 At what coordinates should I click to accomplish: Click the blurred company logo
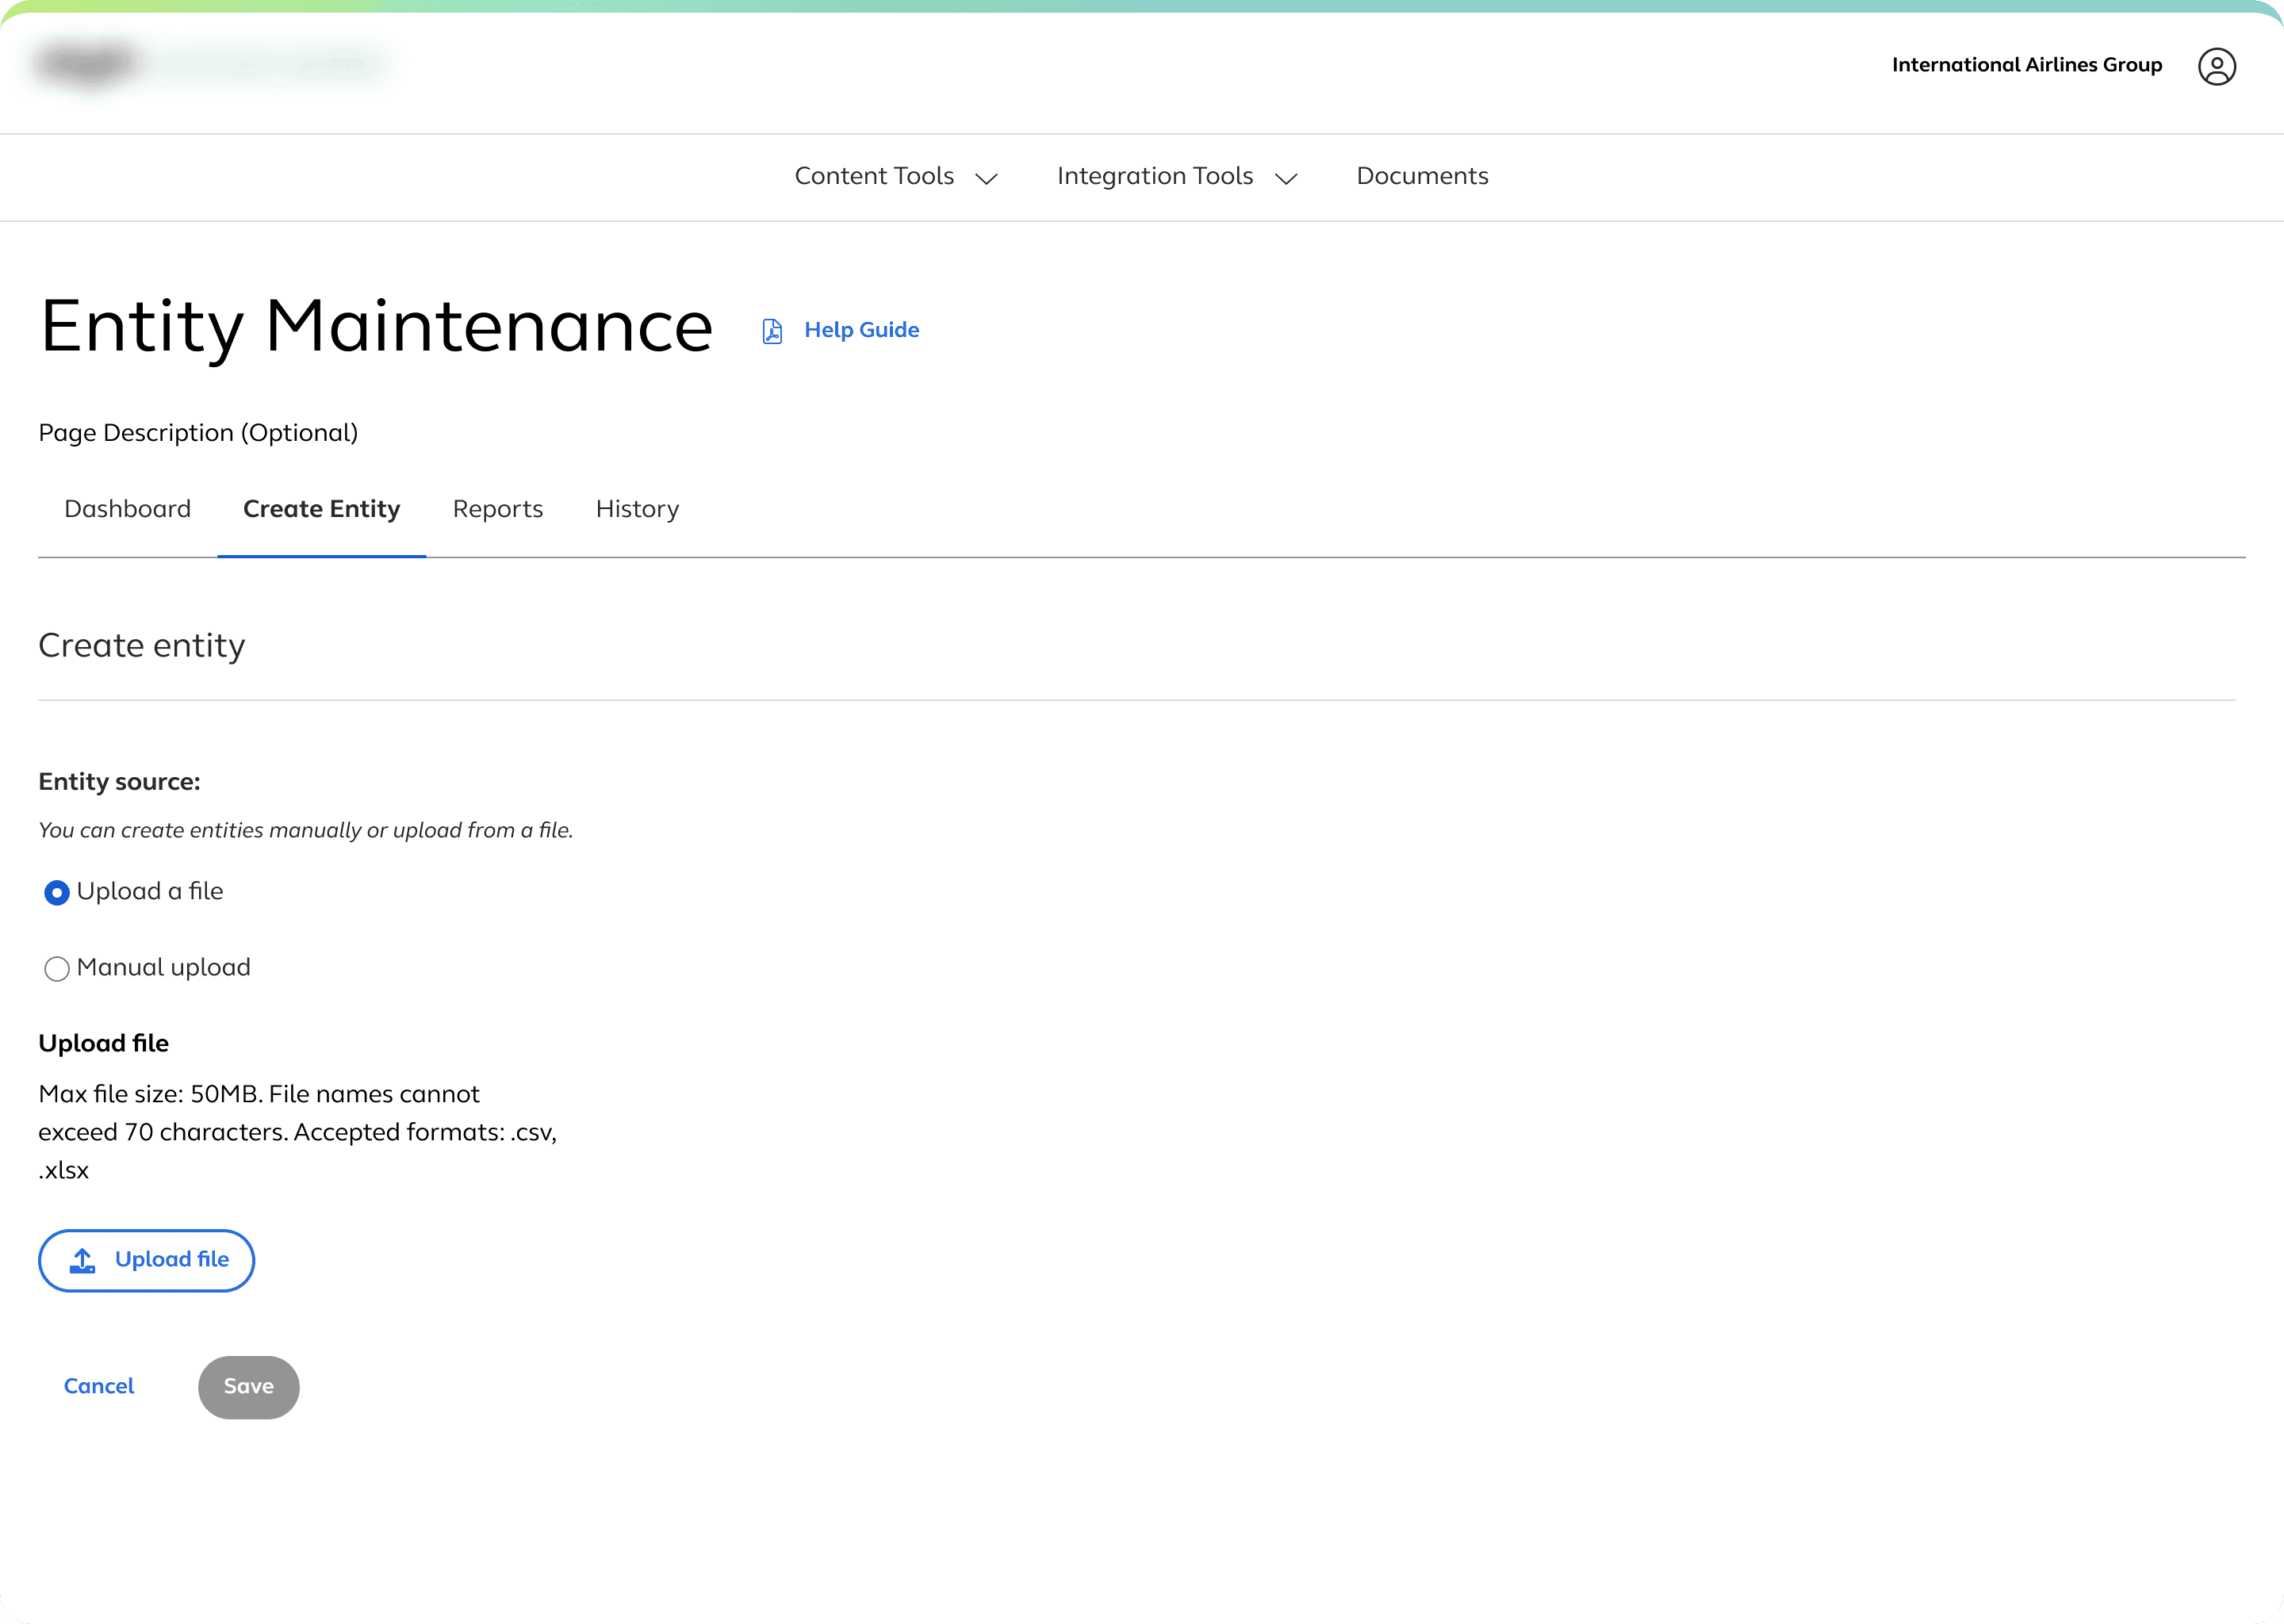point(90,64)
